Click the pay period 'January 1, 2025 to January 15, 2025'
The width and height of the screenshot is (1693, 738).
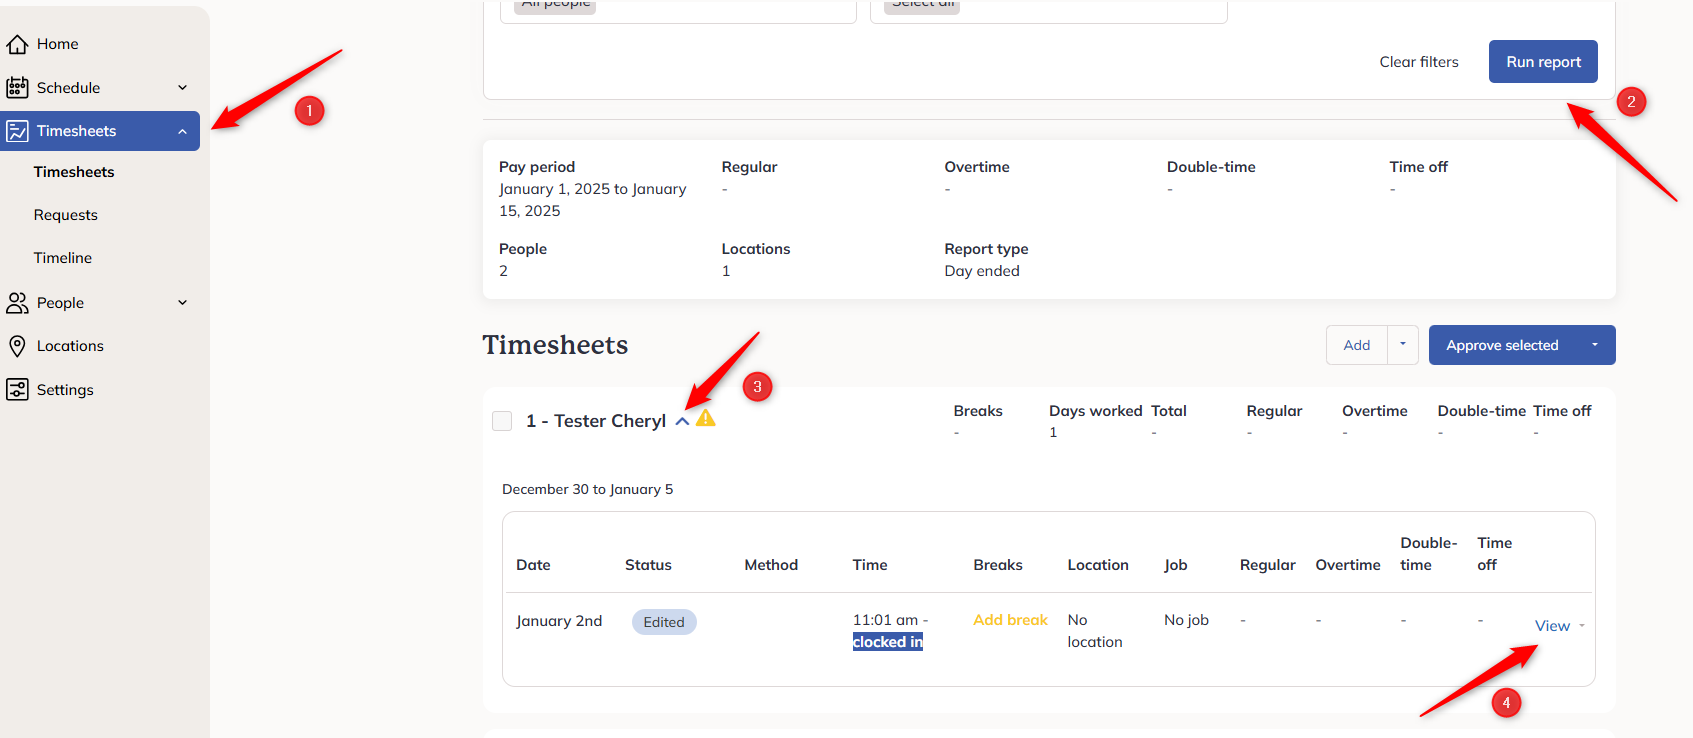click(x=593, y=200)
